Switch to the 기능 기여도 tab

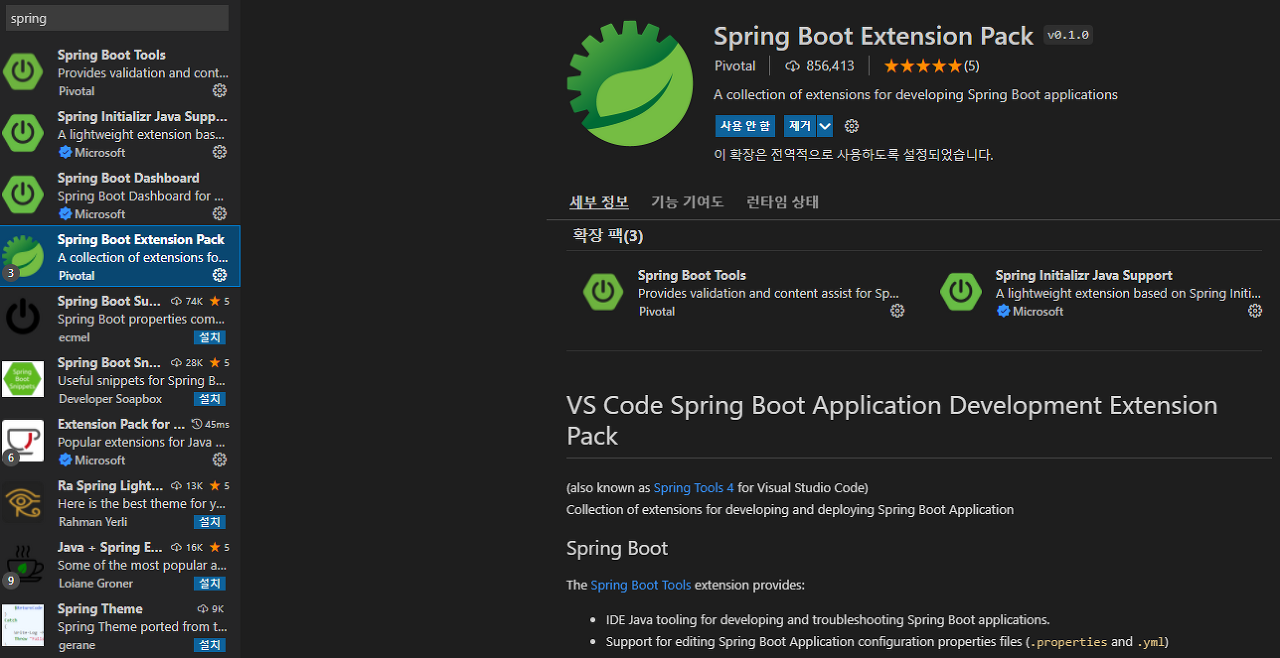click(687, 202)
